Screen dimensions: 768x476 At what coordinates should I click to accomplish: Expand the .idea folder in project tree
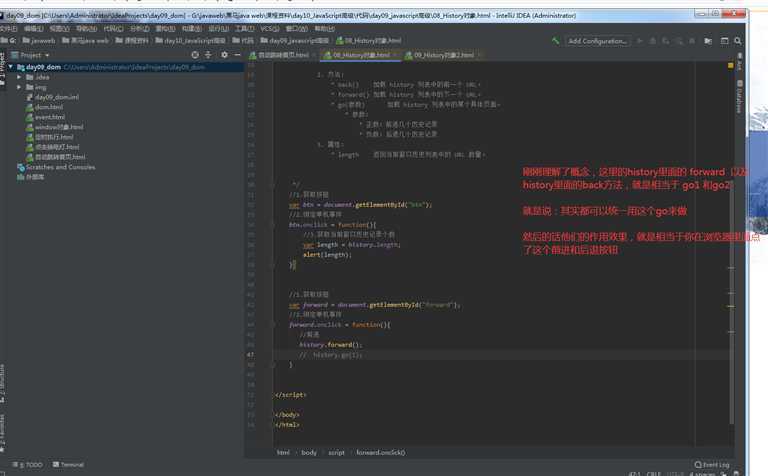pos(19,77)
